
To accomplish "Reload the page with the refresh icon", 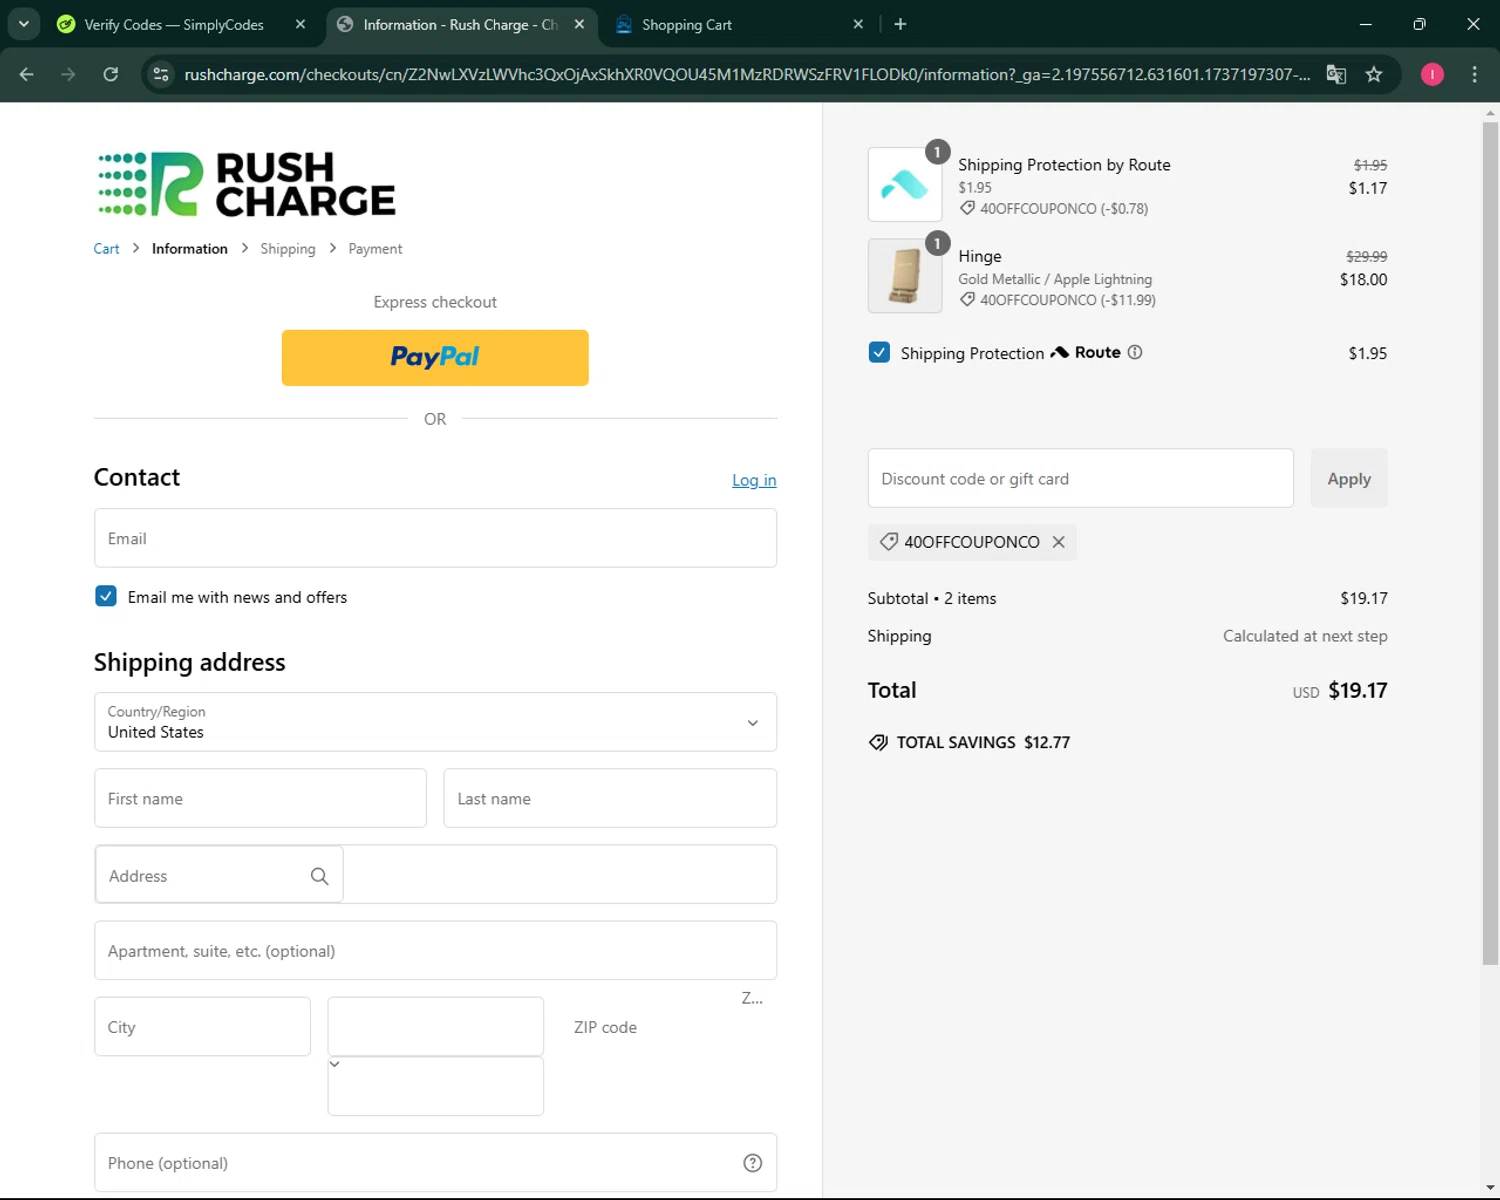I will pos(111,74).
